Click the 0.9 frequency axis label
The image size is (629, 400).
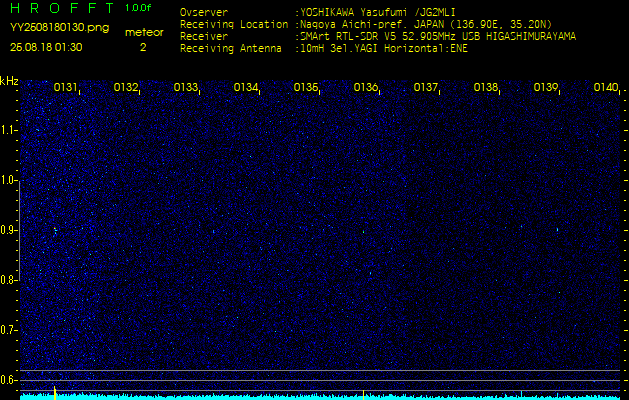click(x=7, y=230)
